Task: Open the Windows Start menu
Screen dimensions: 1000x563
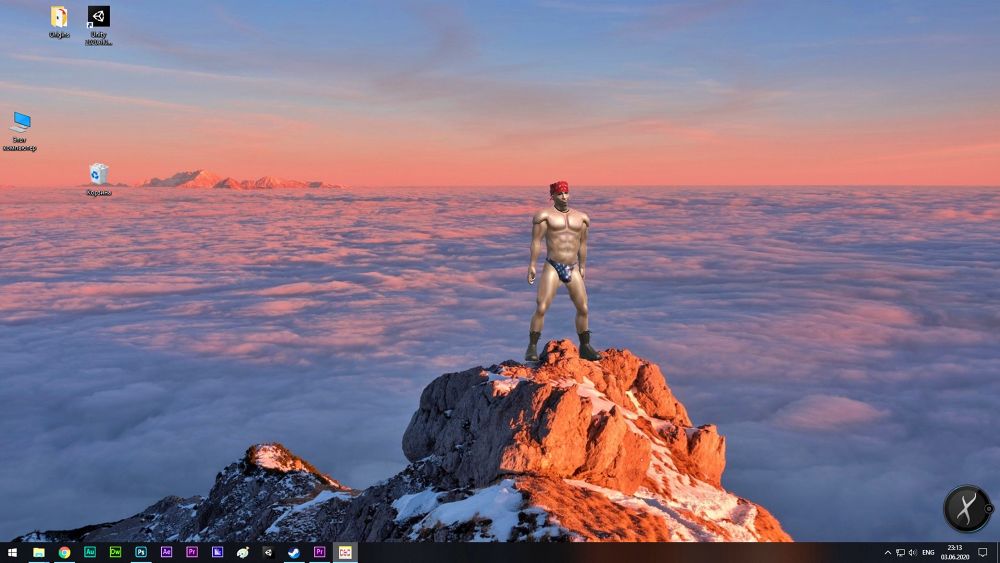Action: [12, 552]
